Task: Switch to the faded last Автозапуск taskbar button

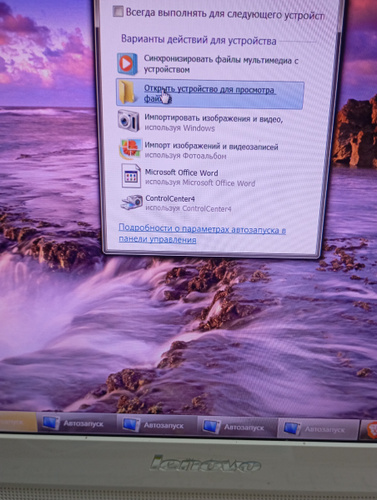Action: tap(318, 429)
